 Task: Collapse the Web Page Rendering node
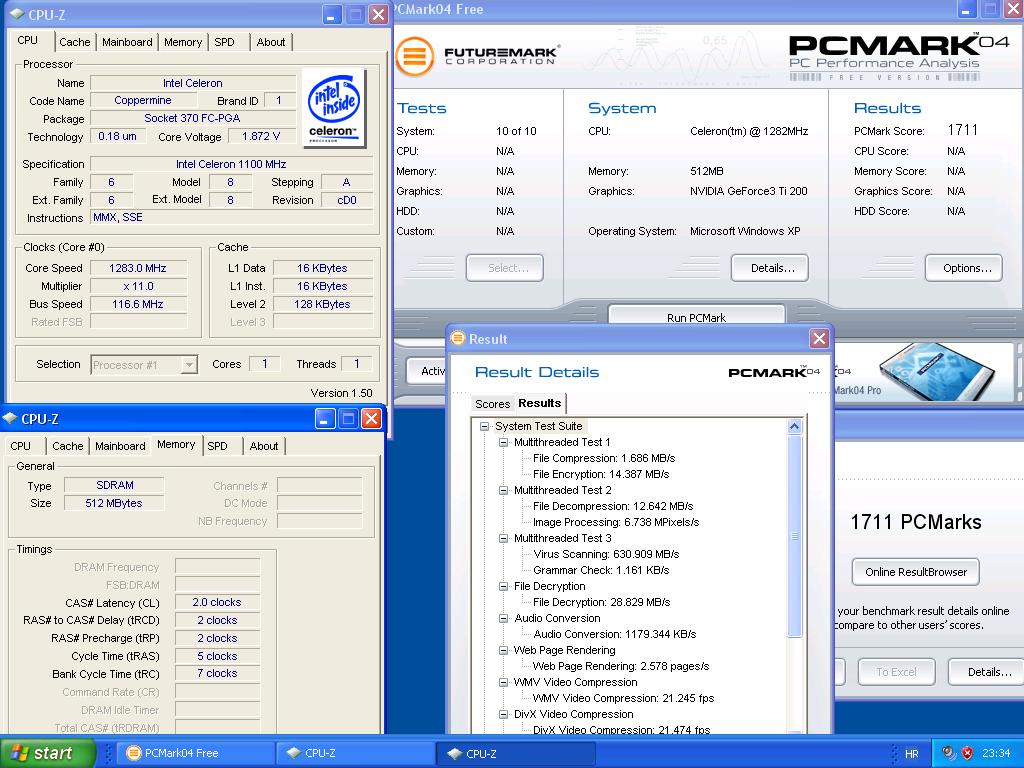[504, 650]
